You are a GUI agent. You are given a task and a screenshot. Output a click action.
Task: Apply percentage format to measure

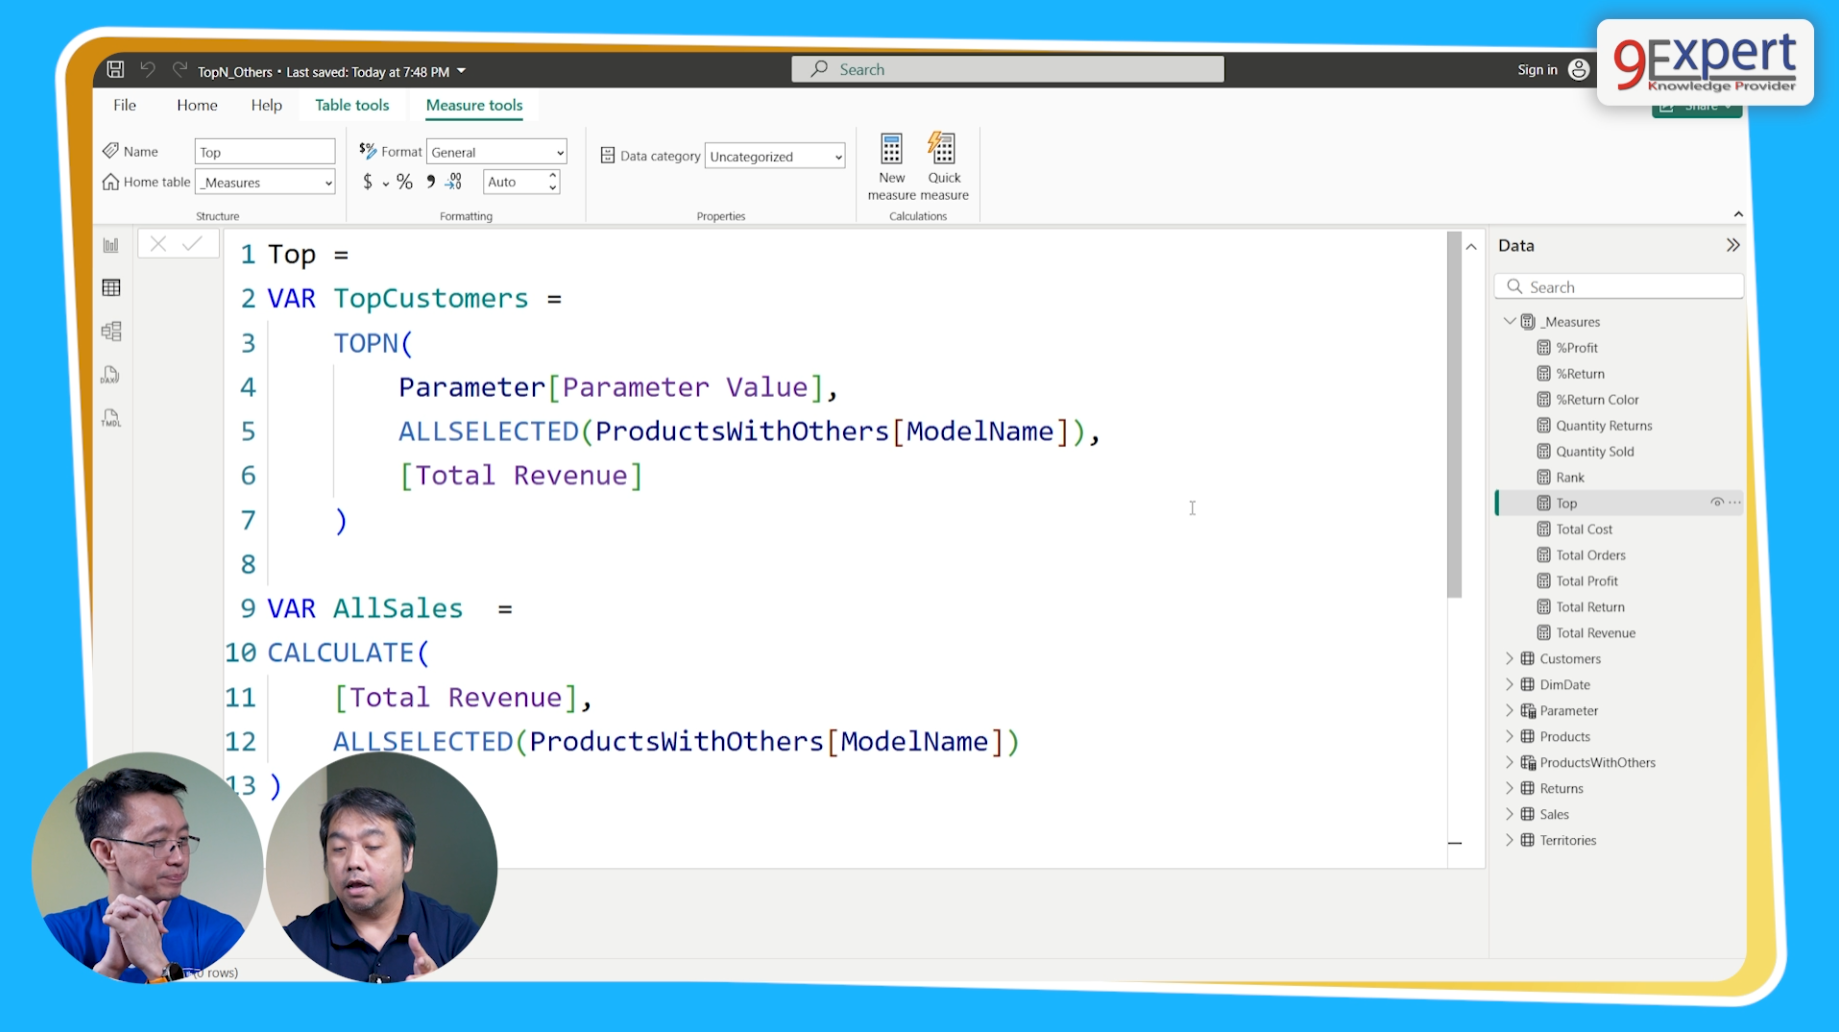pos(404,182)
